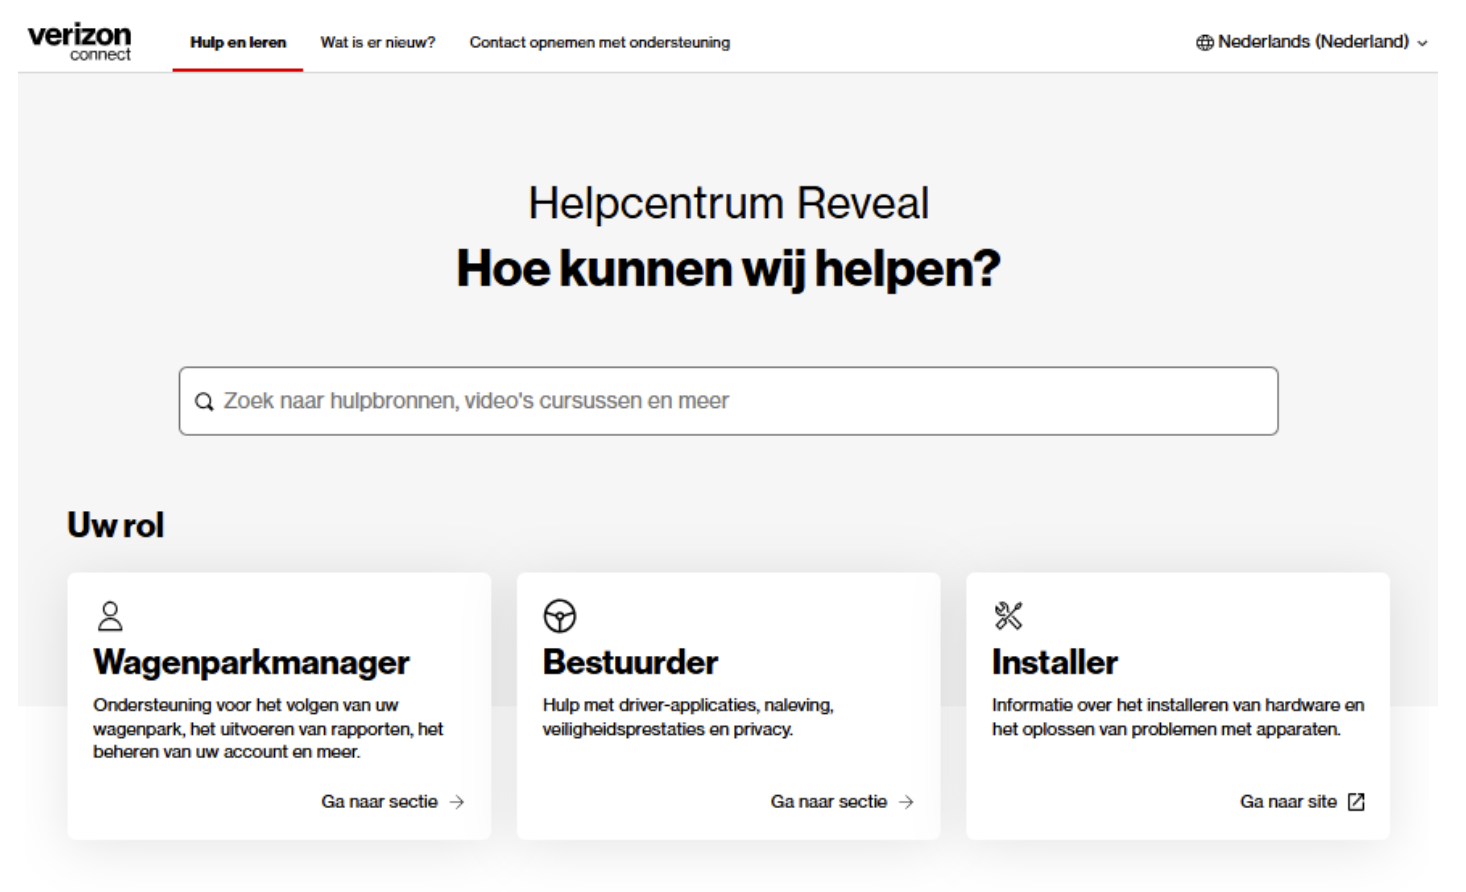This screenshot has width=1466, height=892.
Task: Select the Installer heading
Action: pyautogui.click(x=1054, y=662)
